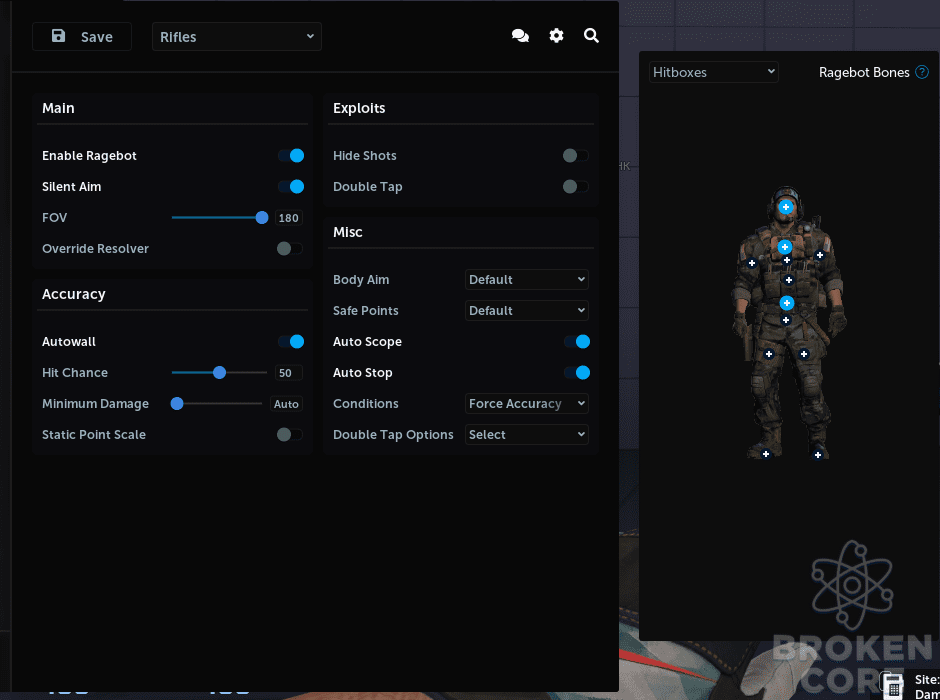Select the small hitbox point just below the chest

coord(787,260)
